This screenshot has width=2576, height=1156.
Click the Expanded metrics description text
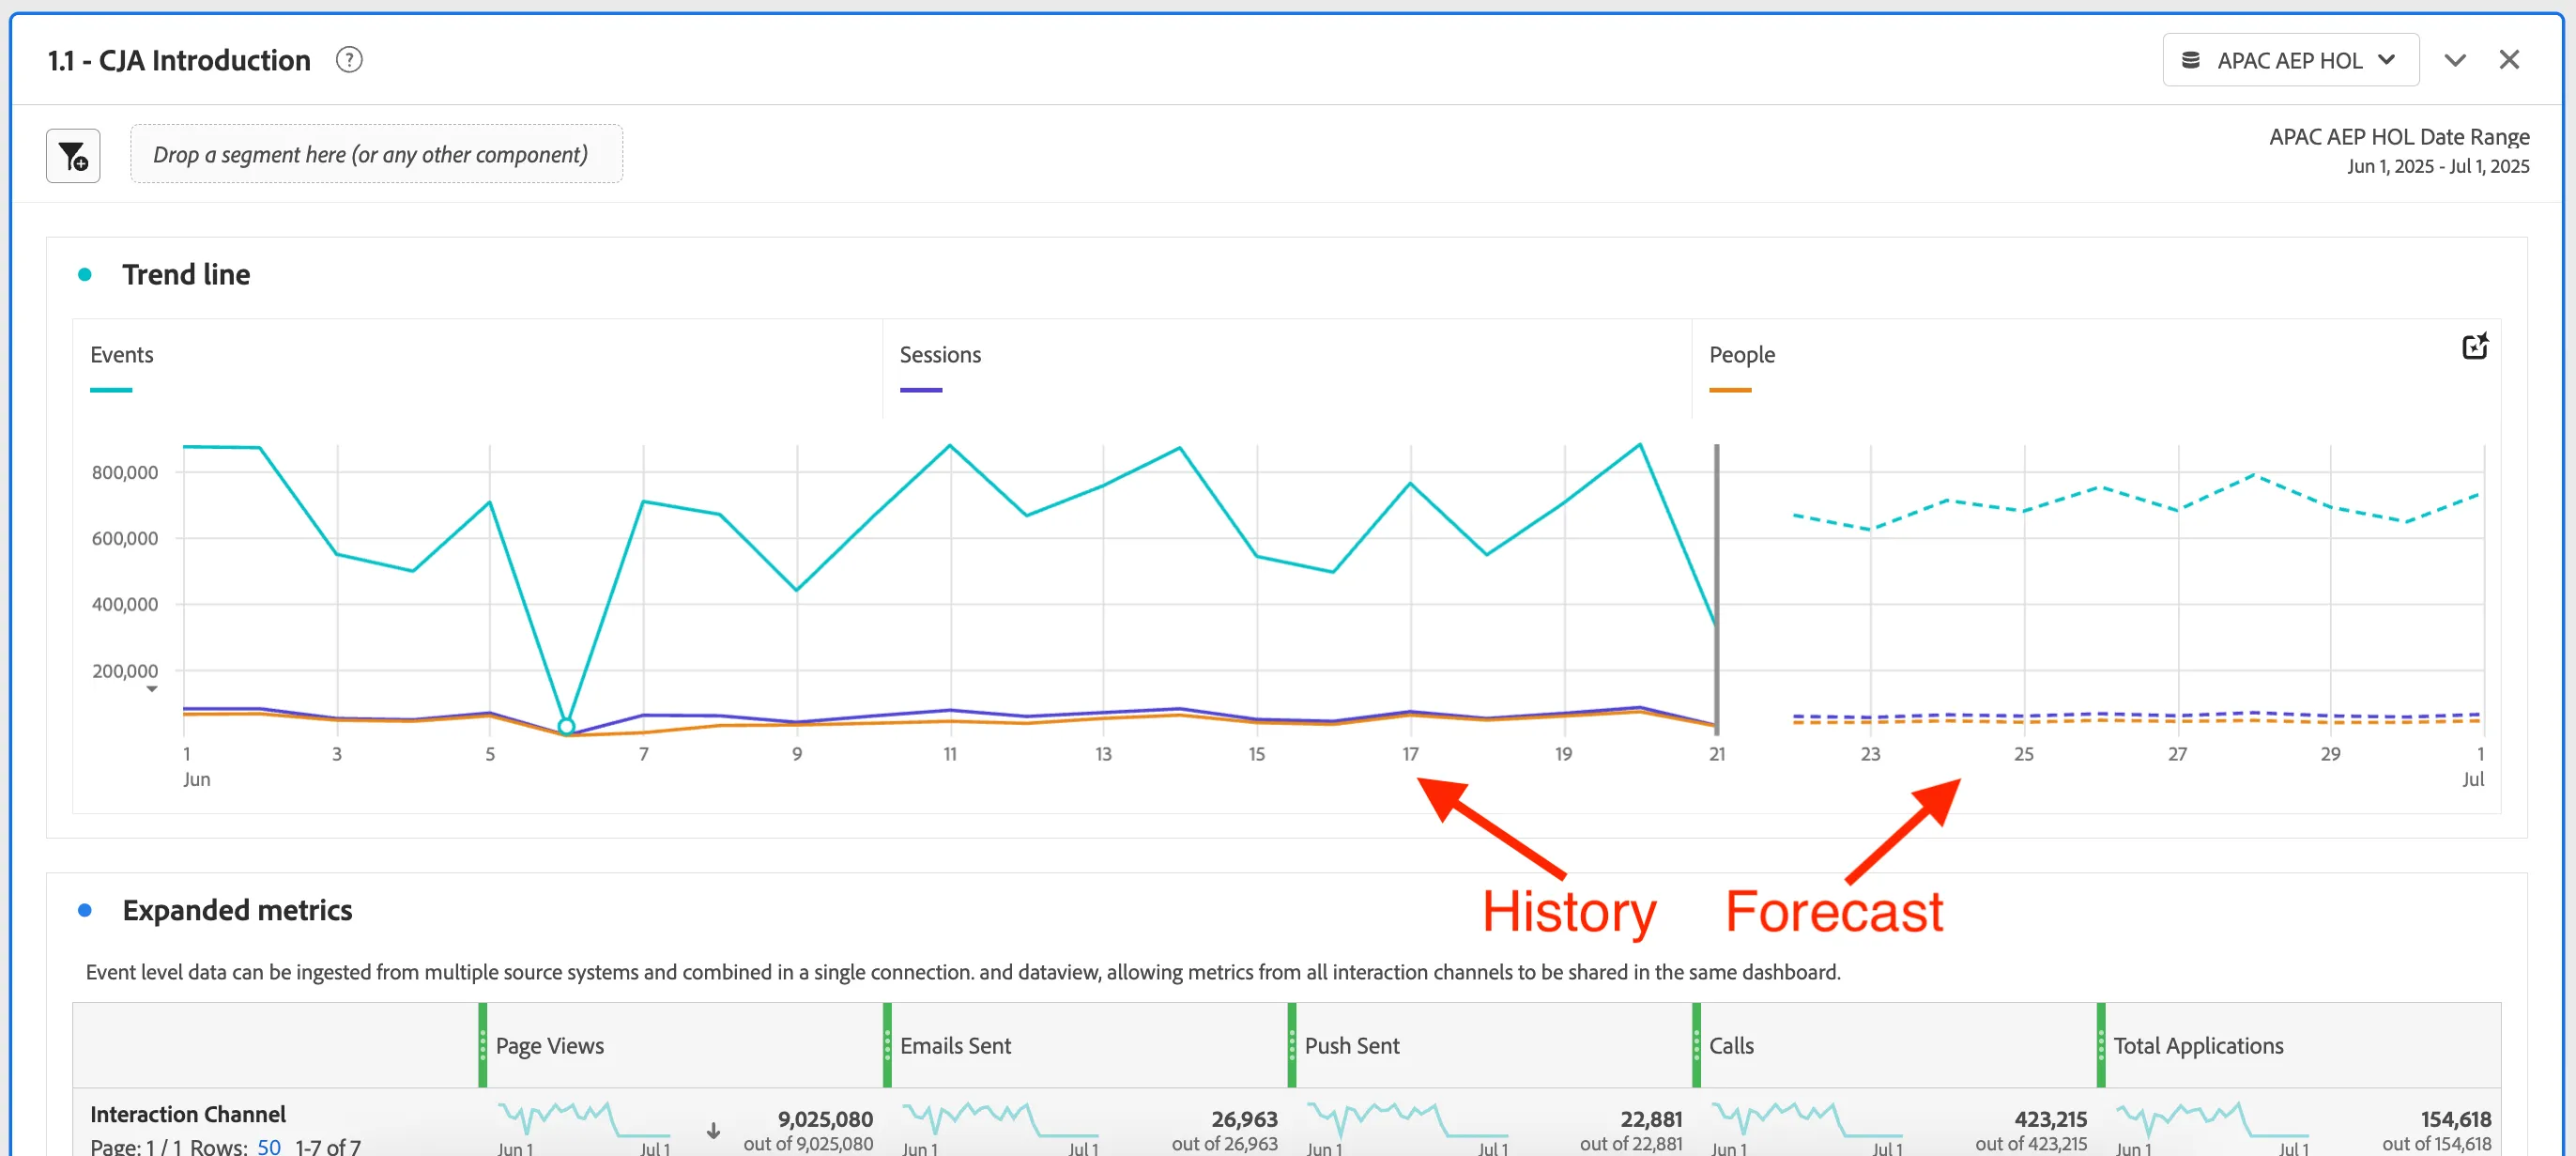[x=962, y=972]
